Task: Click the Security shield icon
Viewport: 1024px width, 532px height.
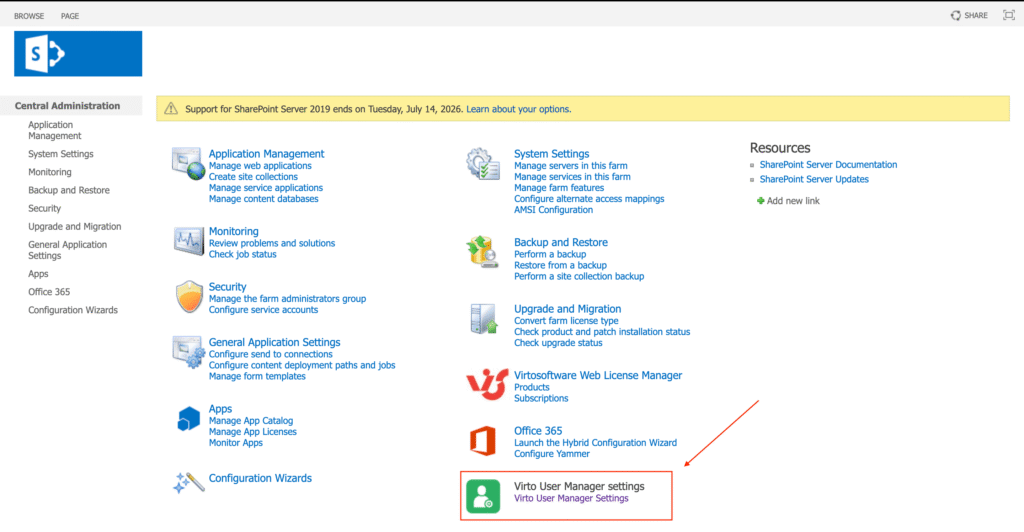Action: tap(189, 297)
